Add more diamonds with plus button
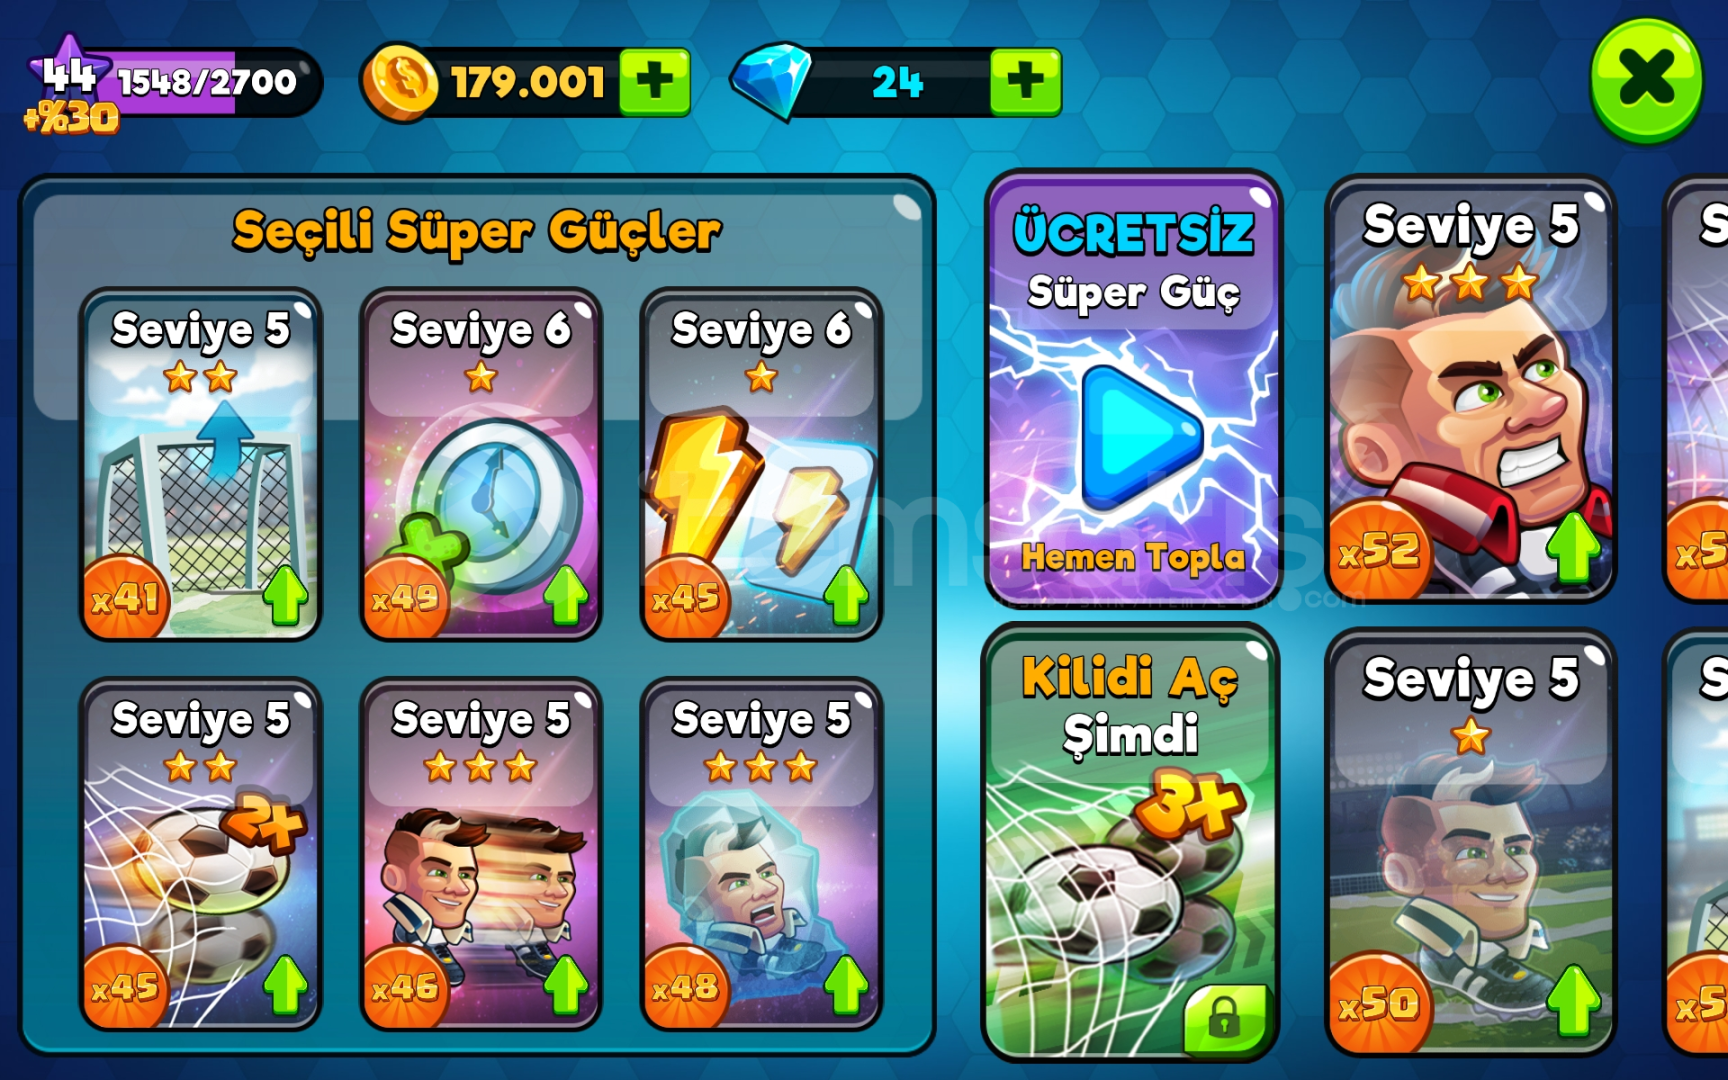The height and width of the screenshot is (1080, 1728). (x=1025, y=81)
